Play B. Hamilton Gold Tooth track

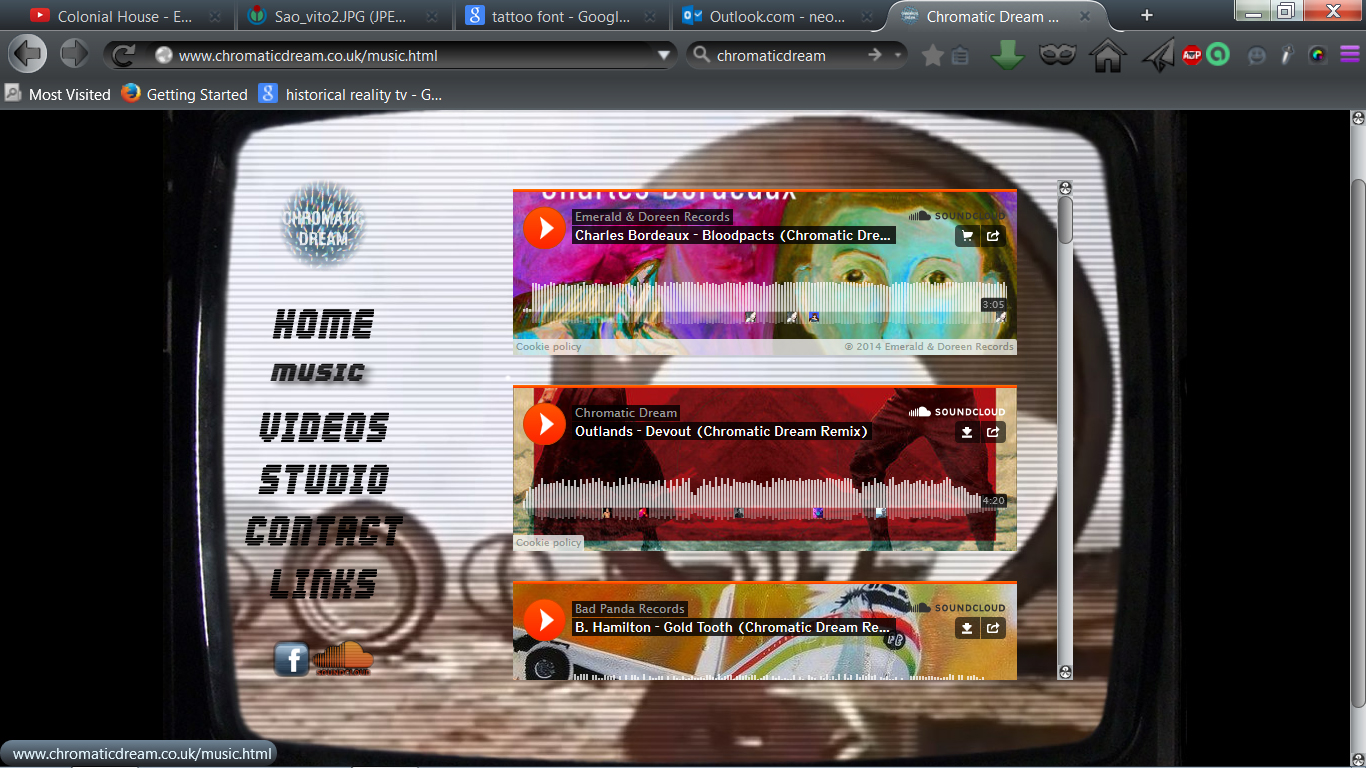tap(544, 620)
